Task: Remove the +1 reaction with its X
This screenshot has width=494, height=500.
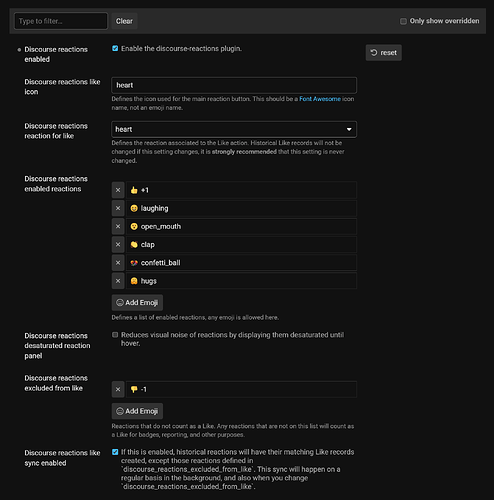Action: point(118,190)
